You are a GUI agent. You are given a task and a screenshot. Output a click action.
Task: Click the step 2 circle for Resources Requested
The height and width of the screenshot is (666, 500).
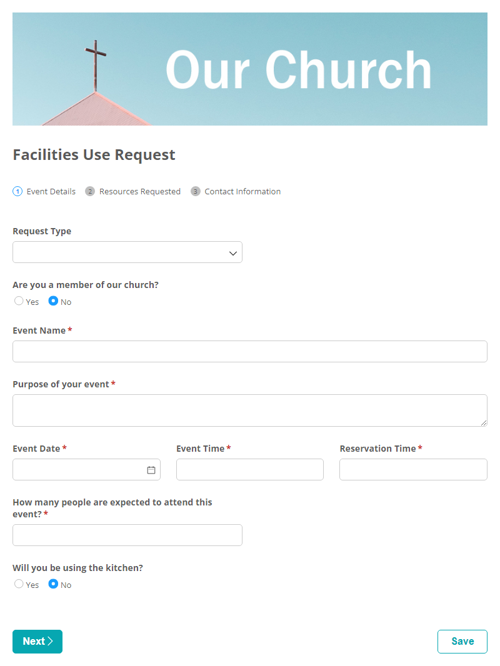pos(90,191)
